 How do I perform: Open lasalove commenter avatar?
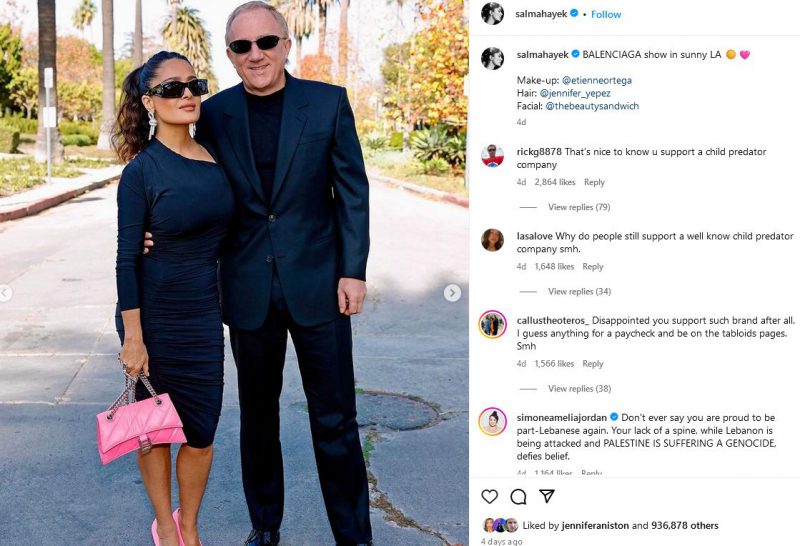[492, 240]
